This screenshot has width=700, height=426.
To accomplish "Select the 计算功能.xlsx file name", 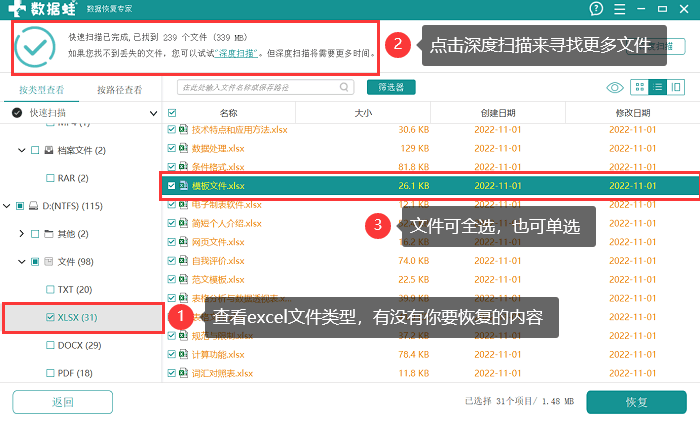I will (x=218, y=355).
